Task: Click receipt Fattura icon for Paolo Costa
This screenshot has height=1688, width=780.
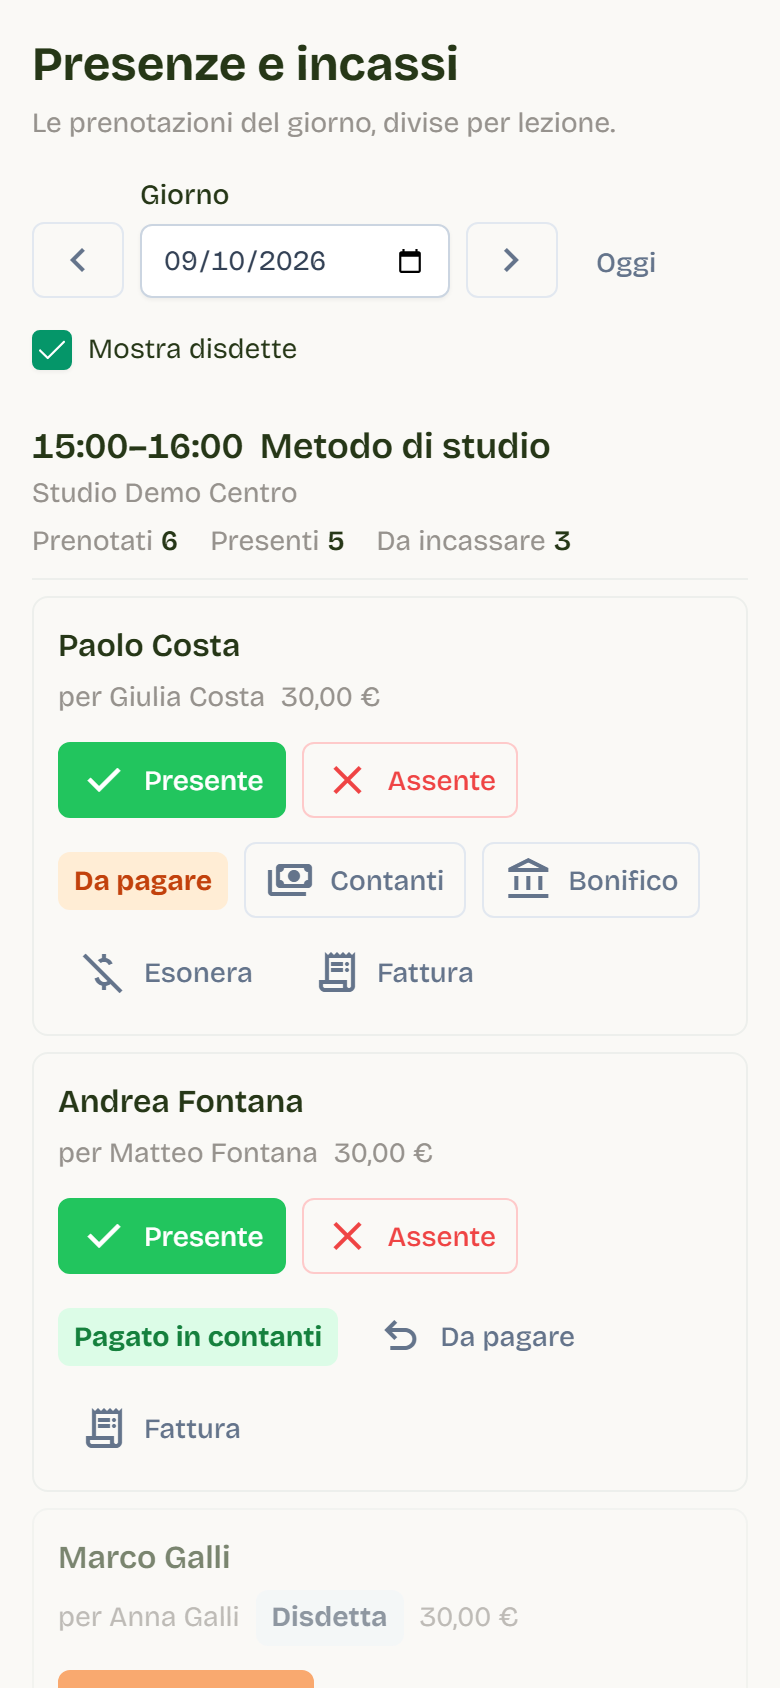Action: tap(337, 972)
